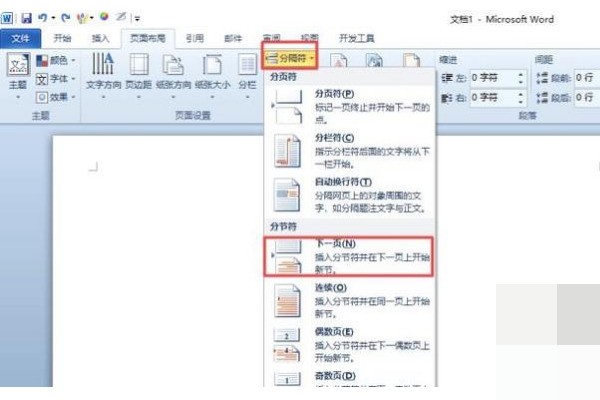Image resolution: width=600 pixels, height=400 pixels.
Task: Save the document using the floppy disk icon
Action: (26, 18)
